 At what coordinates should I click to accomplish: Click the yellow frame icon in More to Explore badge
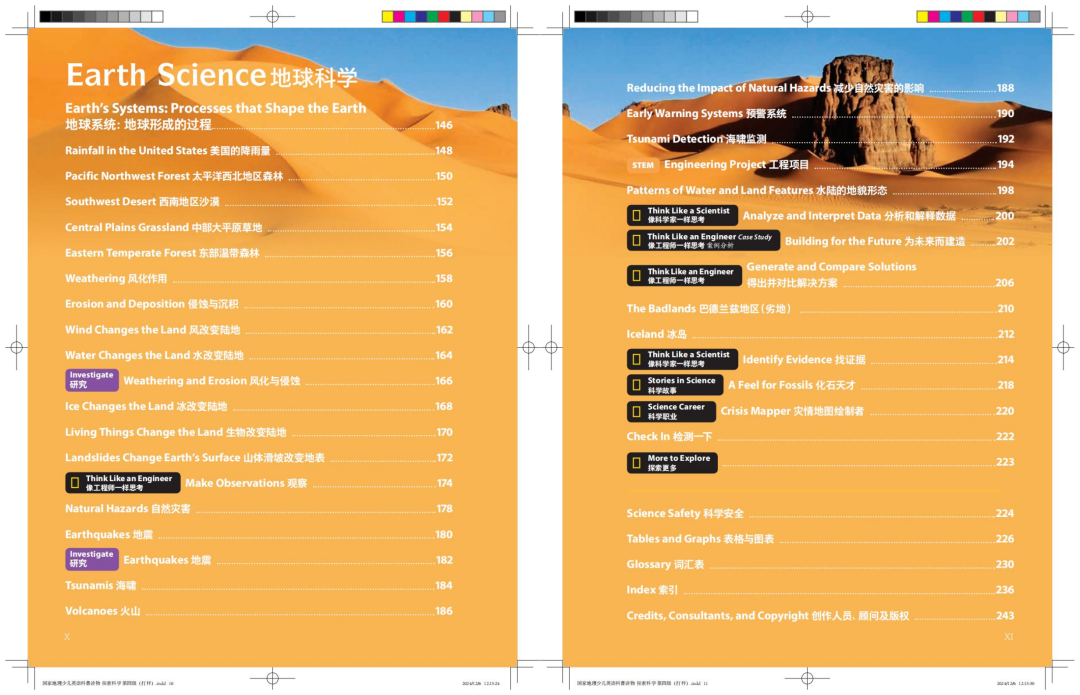tap(636, 463)
